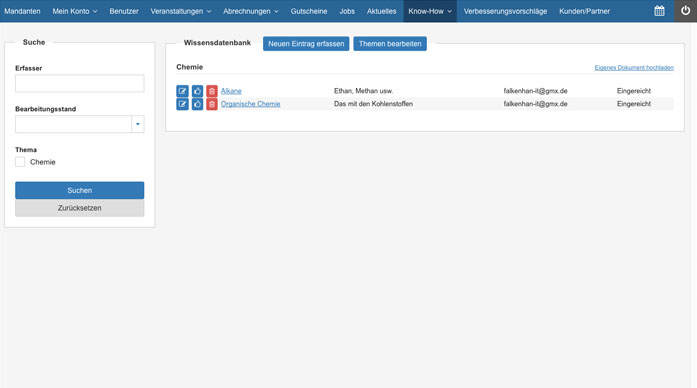The image size is (697, 388).
Task: Click description 'Das mit den Kohlenstoffen'
Action: [373, 104]
